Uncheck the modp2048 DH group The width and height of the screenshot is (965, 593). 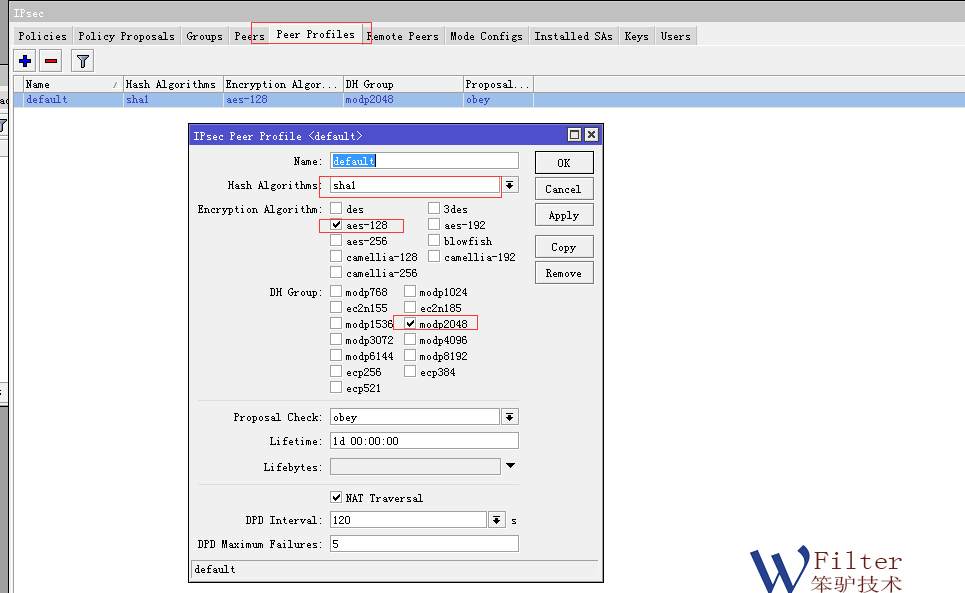410,324
